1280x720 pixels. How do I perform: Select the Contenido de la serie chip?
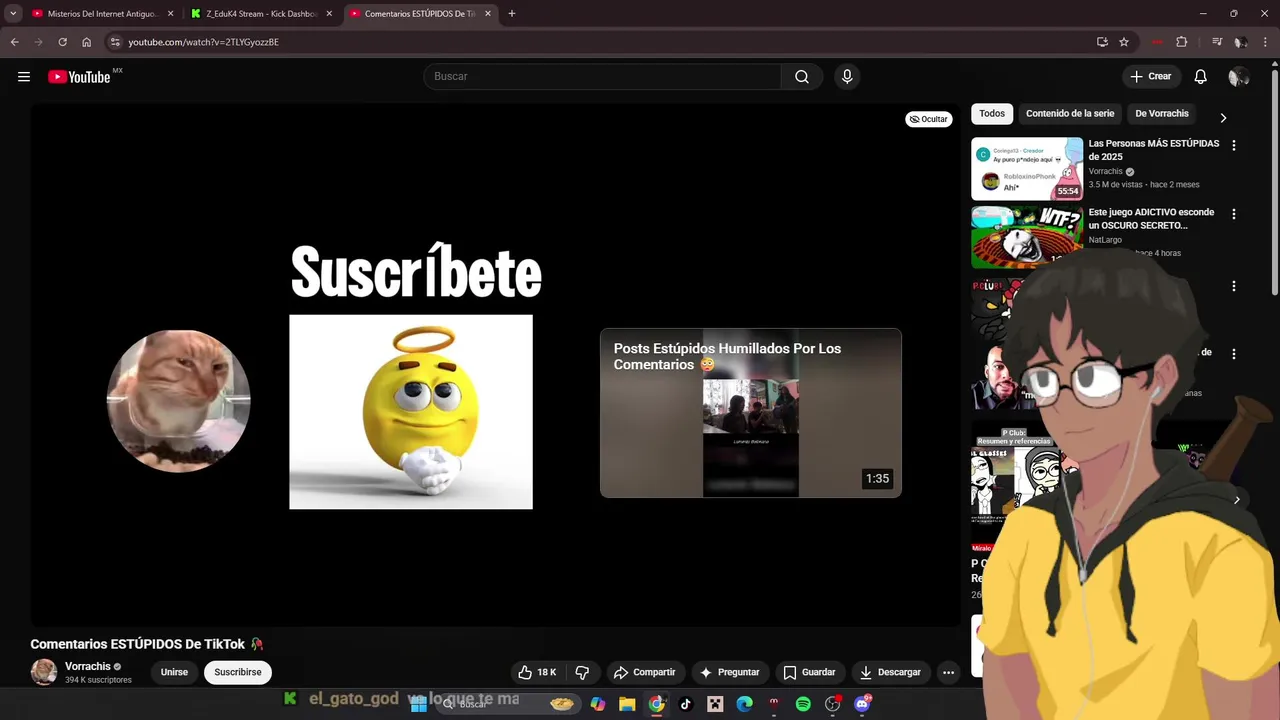[x=1070, y=114]
